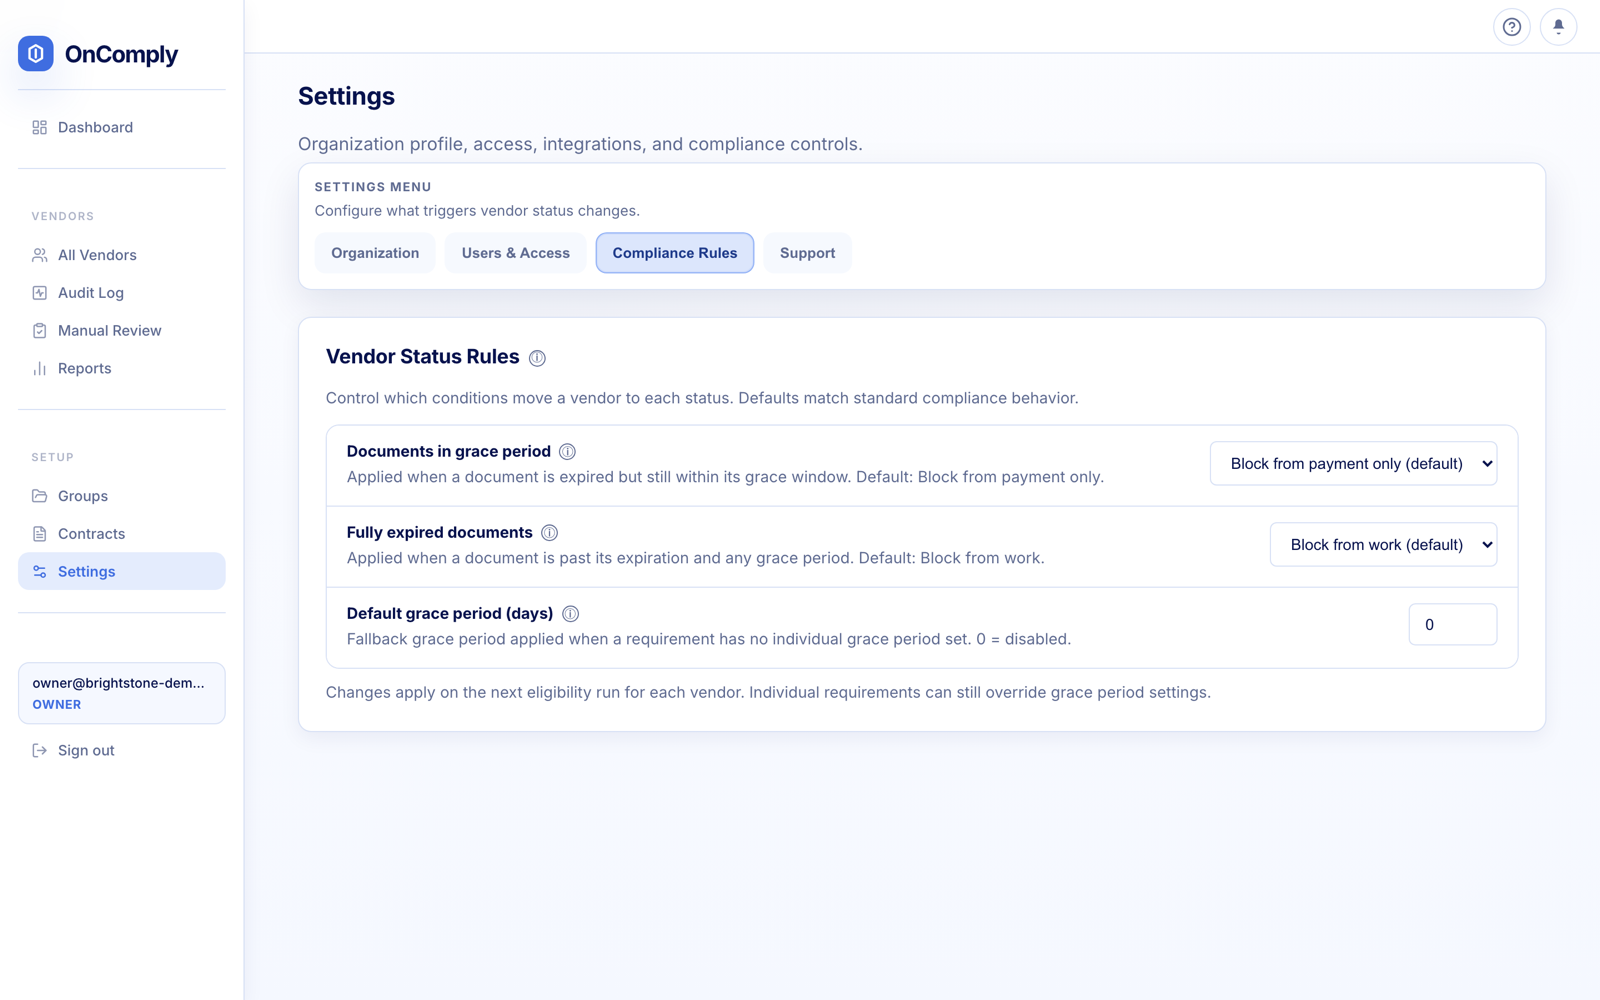Click the Fully expired documents label
Viewport: 1600px width, 1000px height.
pyautogui.click(x=439, y=533)
